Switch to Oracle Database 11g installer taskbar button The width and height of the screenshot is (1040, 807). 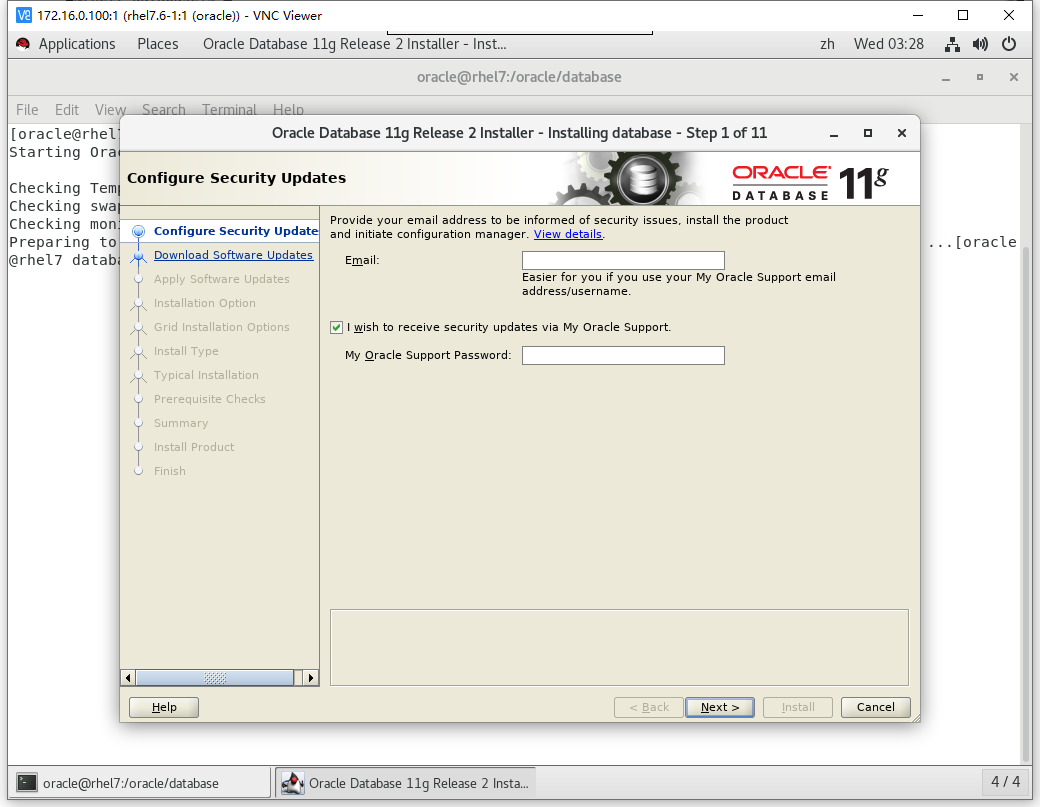(x=406, y=782)
